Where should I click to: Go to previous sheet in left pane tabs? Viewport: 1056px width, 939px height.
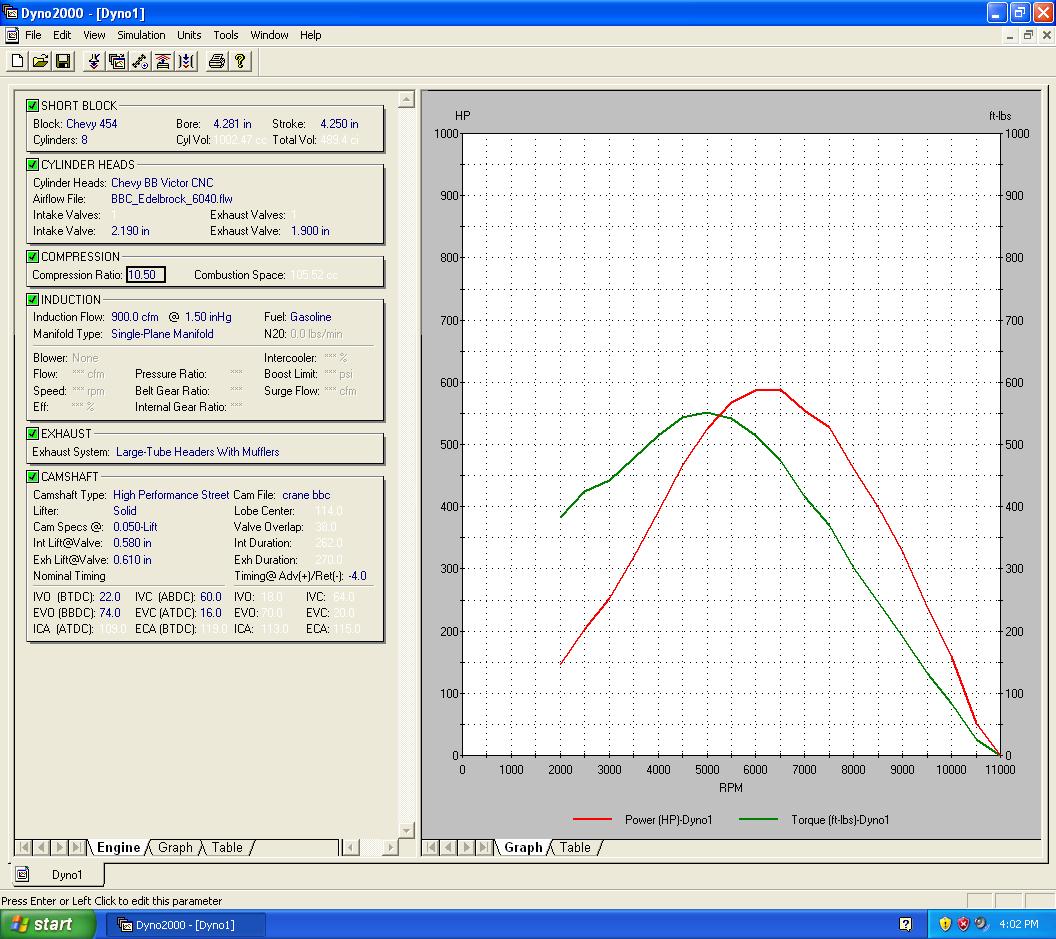[x=41, y=847]
